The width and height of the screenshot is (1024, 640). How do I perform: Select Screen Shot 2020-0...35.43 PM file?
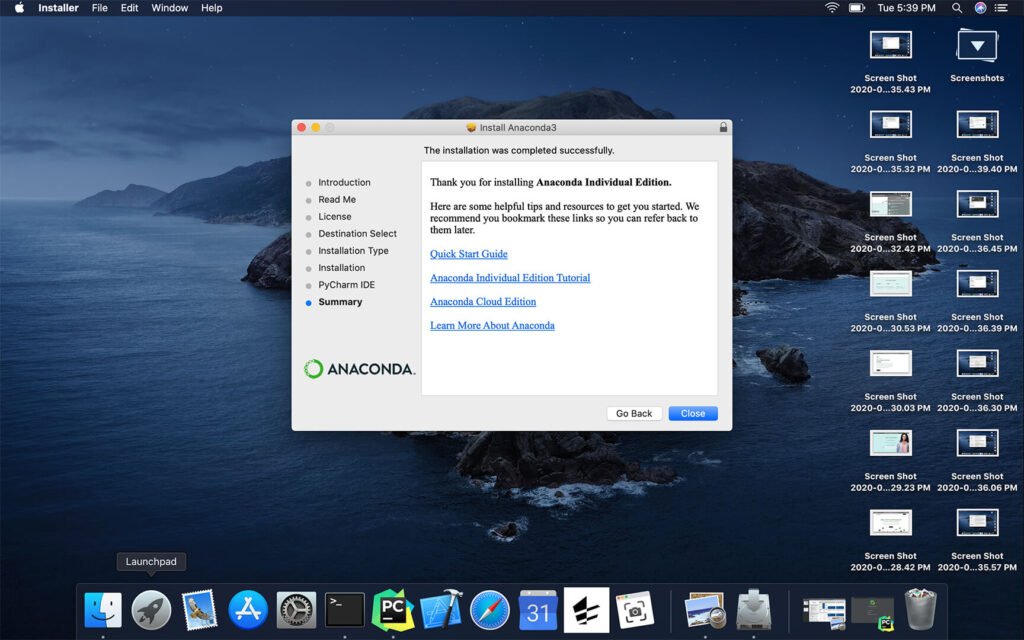890,45
